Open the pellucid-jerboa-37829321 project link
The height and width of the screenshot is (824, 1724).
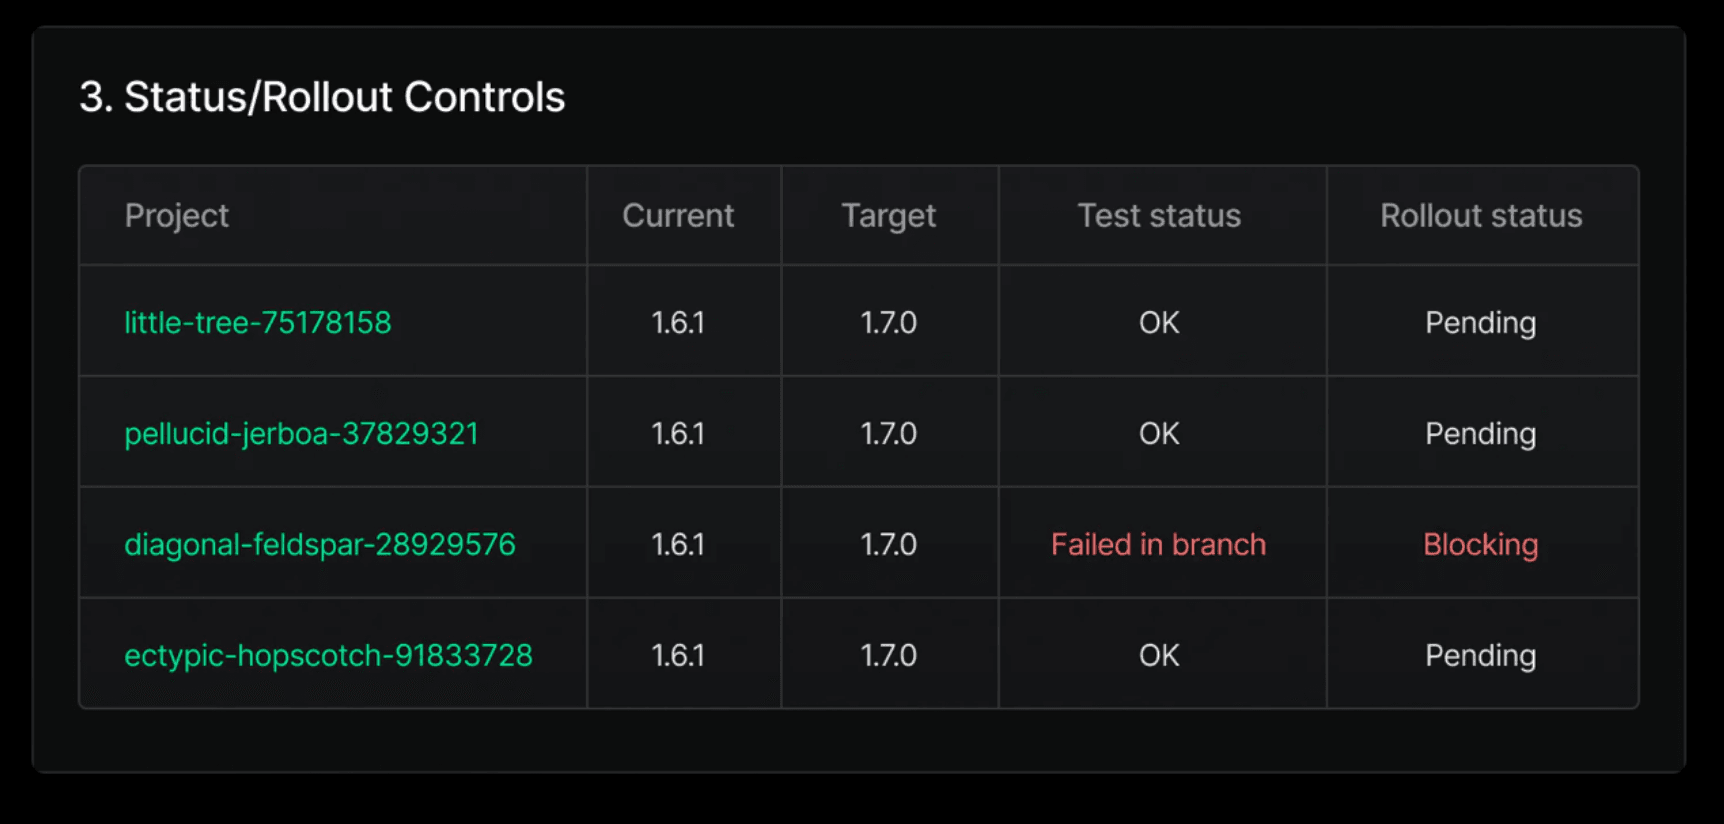[301, 434]
